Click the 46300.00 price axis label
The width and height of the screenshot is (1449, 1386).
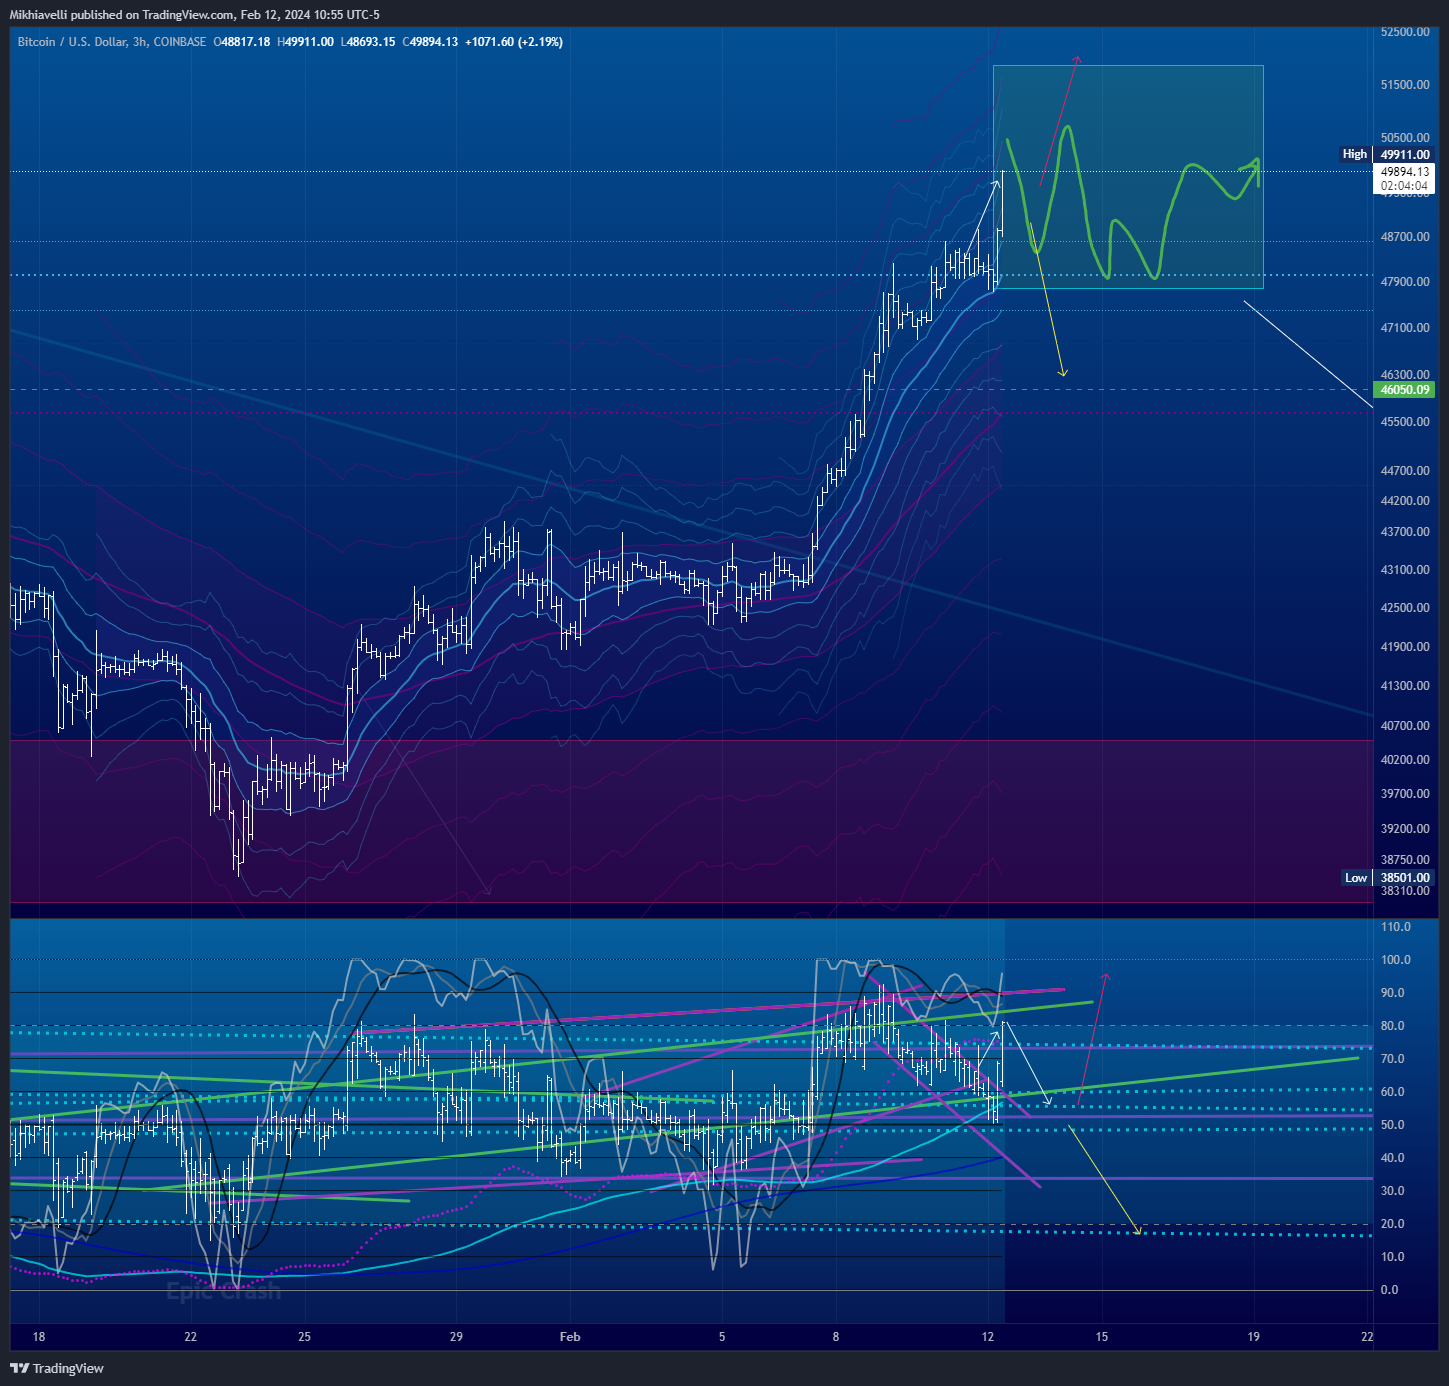[x=1405, y=375]
